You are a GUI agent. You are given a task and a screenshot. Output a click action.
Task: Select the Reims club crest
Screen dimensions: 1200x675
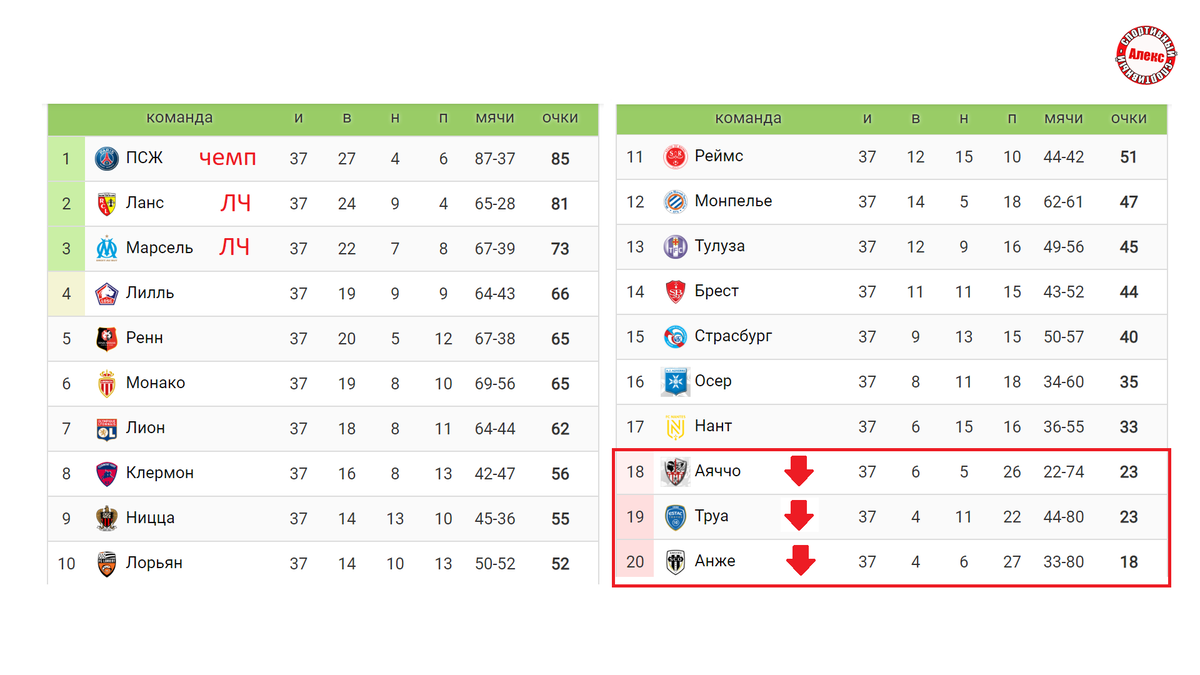pos(675,156)
